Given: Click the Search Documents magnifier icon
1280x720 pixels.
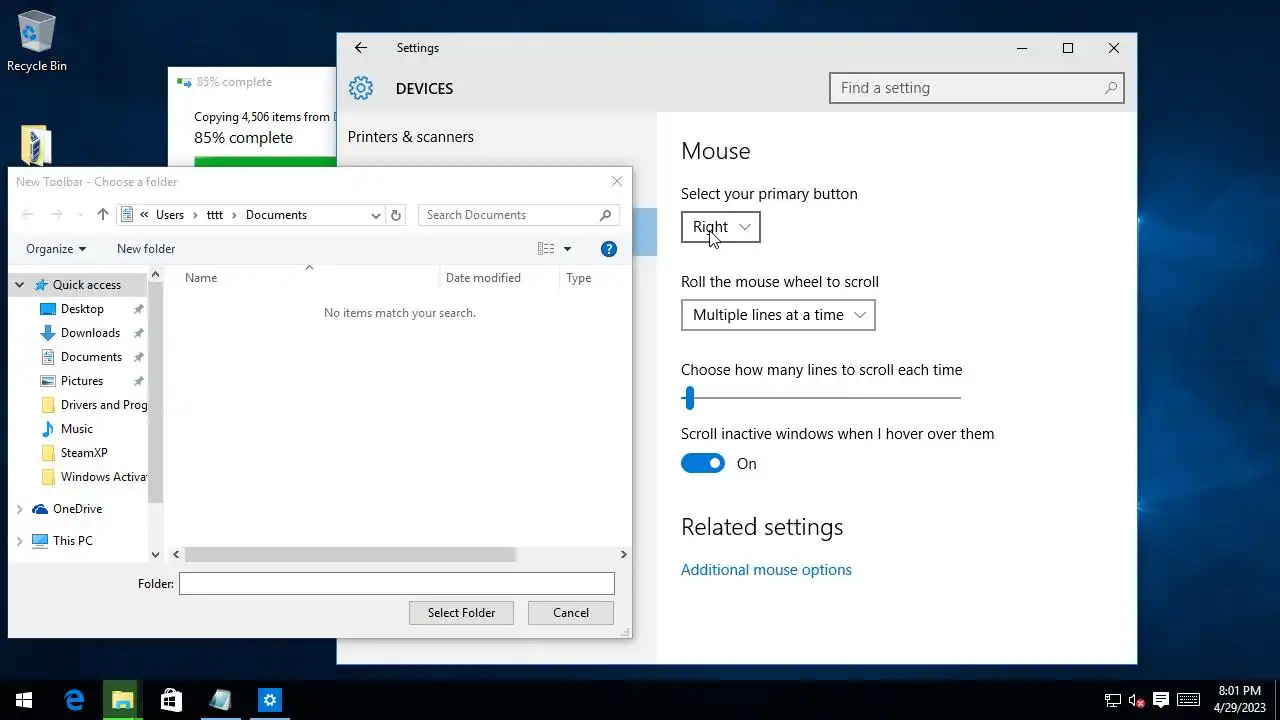Looking at the screenshot, I should pos(605,215).
